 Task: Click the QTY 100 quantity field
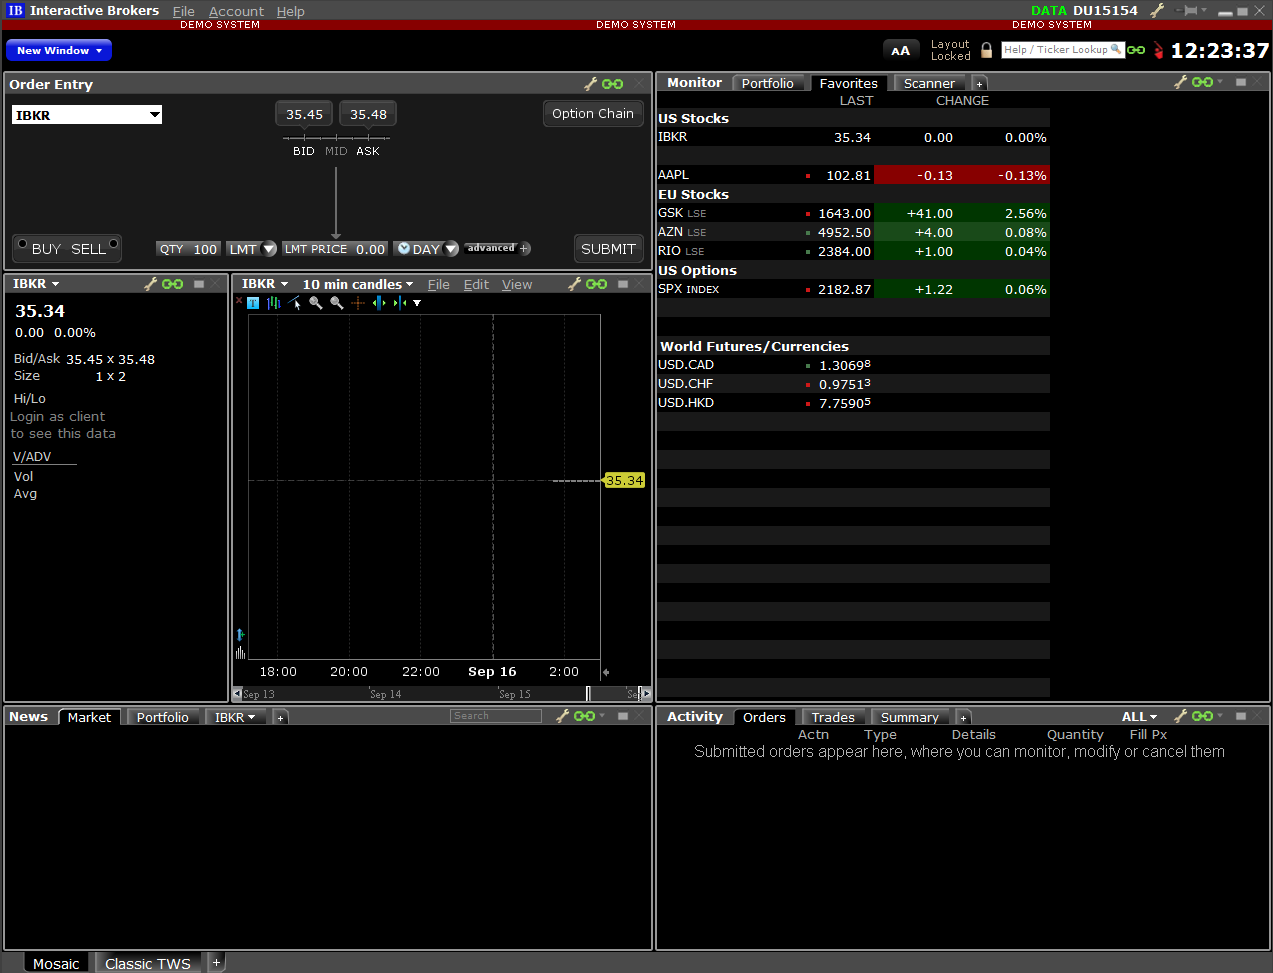click(189, 249)
